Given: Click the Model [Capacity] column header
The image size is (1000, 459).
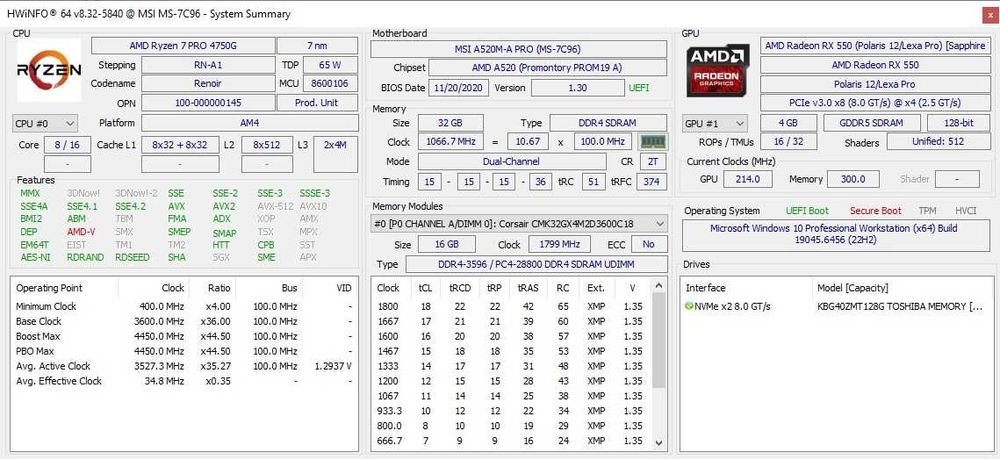Looking at the screenshot, I should 852,288.
